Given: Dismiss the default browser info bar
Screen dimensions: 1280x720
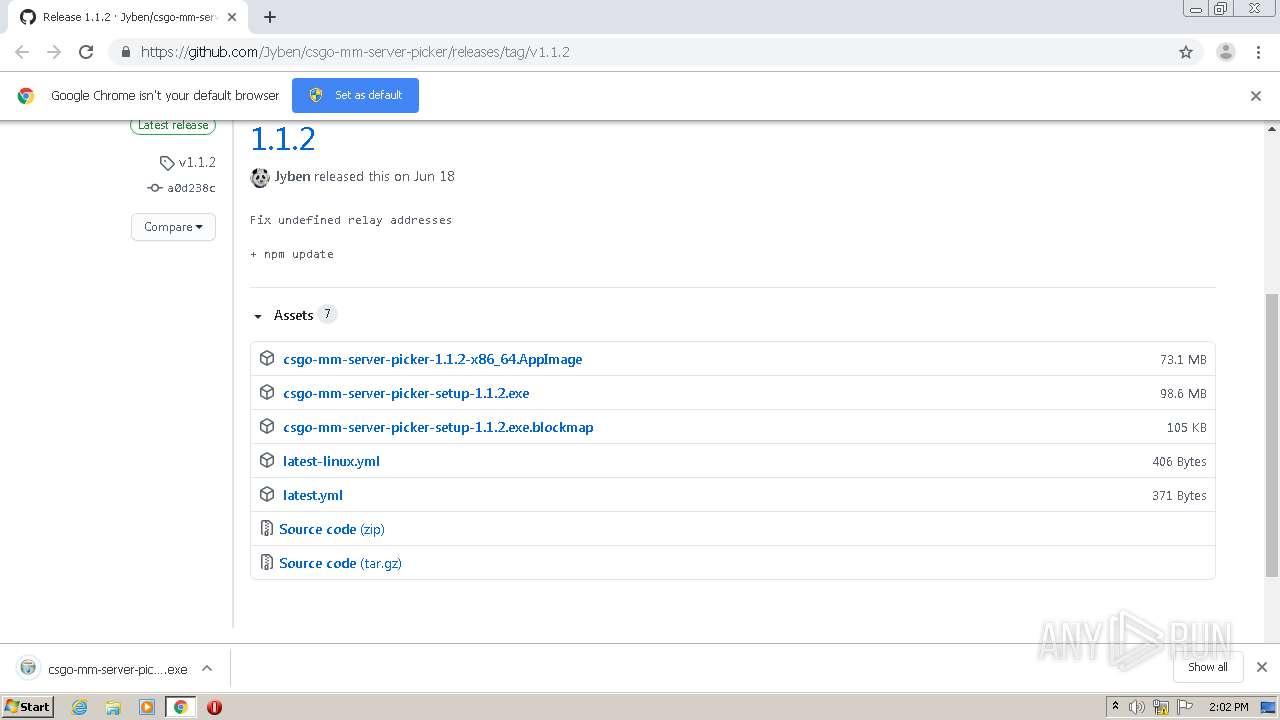Looking at the screenshot, I should [1256, 96].
